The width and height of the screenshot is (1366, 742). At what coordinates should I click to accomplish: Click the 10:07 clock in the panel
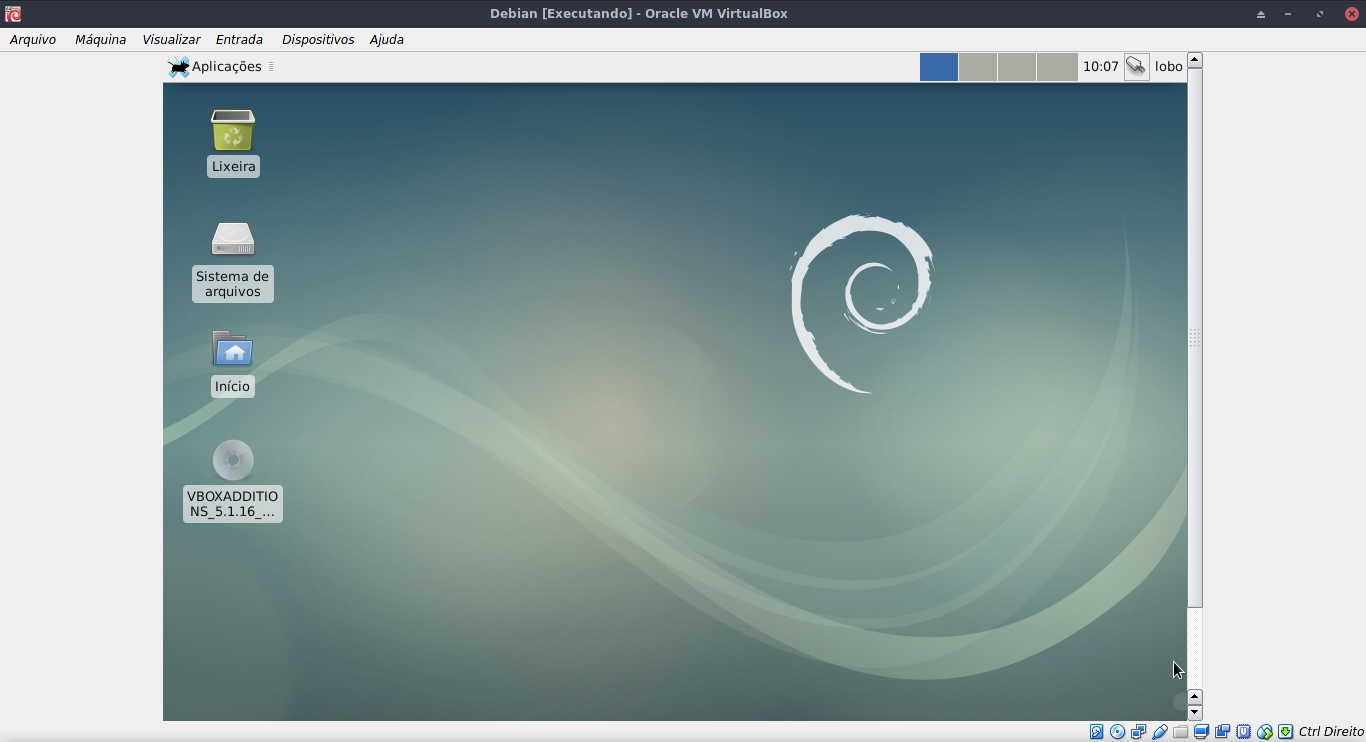coord(1100,67)
